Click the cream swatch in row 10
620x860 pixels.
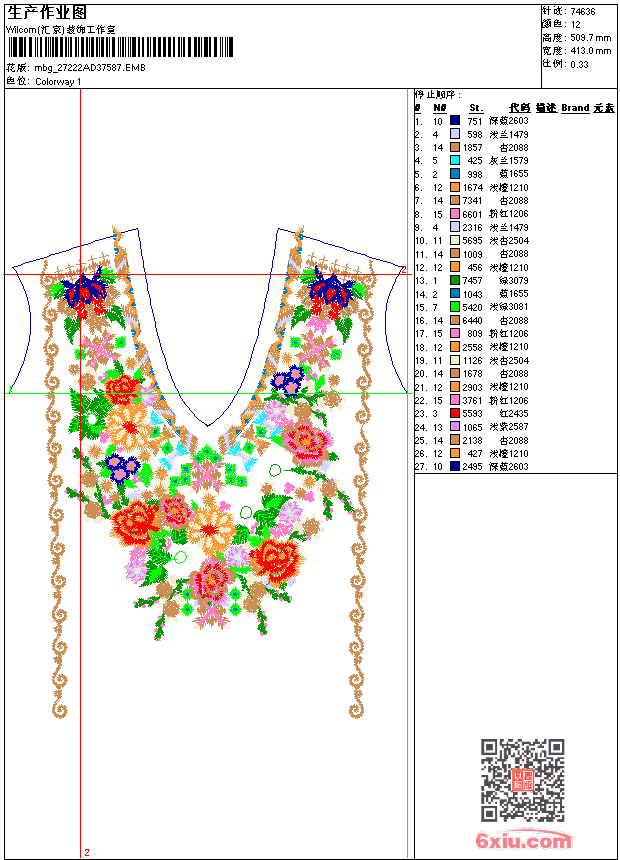click(455, 240)
